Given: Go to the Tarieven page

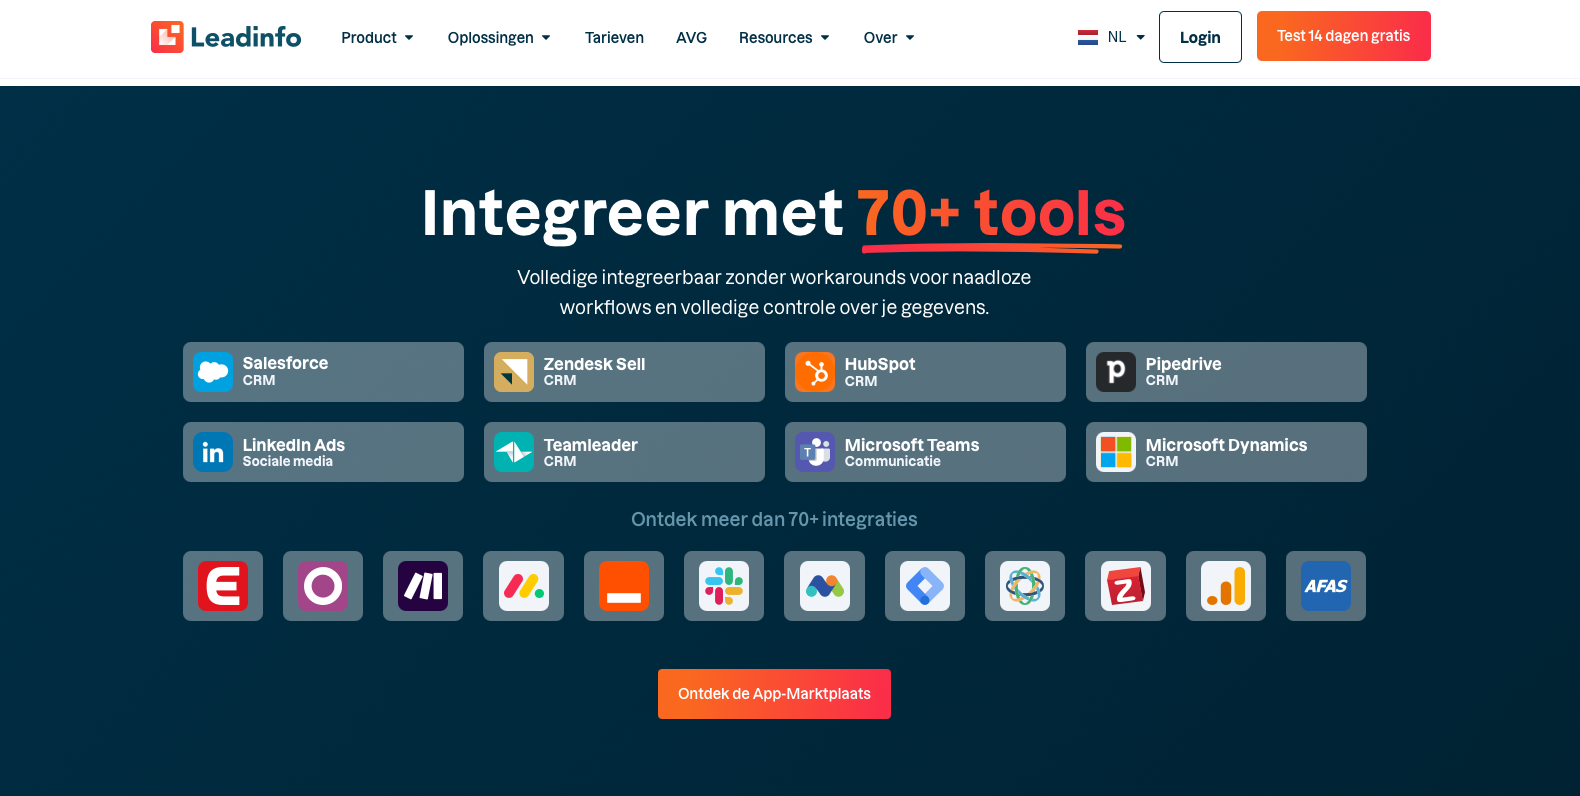Looking at the screenshot, I should tap(614, 38).
